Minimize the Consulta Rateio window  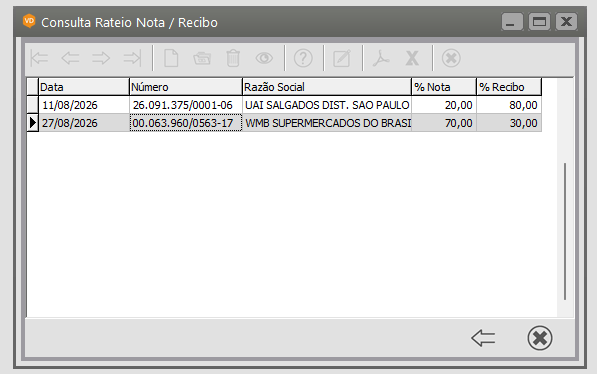point(512,21)
